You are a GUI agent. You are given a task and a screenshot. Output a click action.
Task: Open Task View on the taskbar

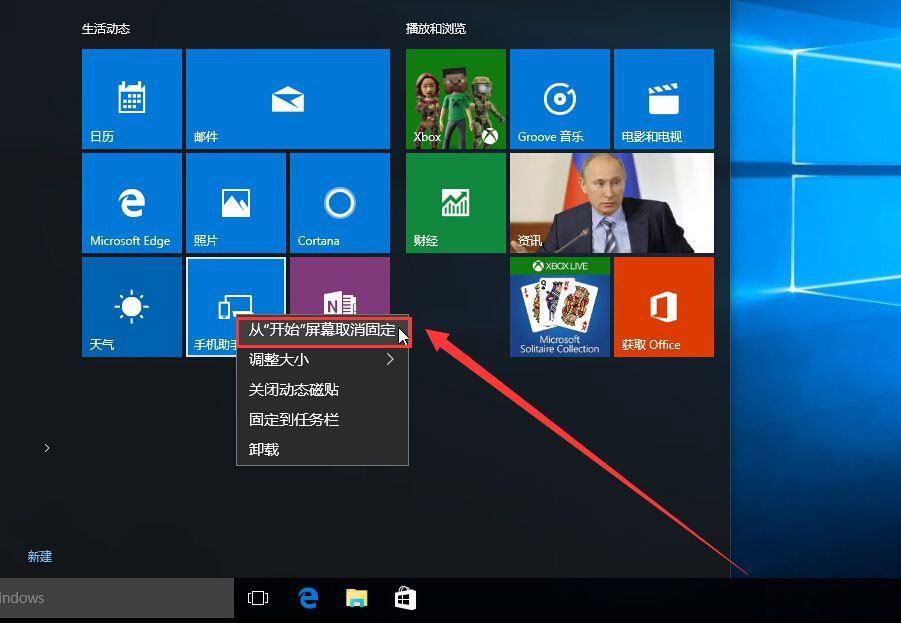pos(258,598)
